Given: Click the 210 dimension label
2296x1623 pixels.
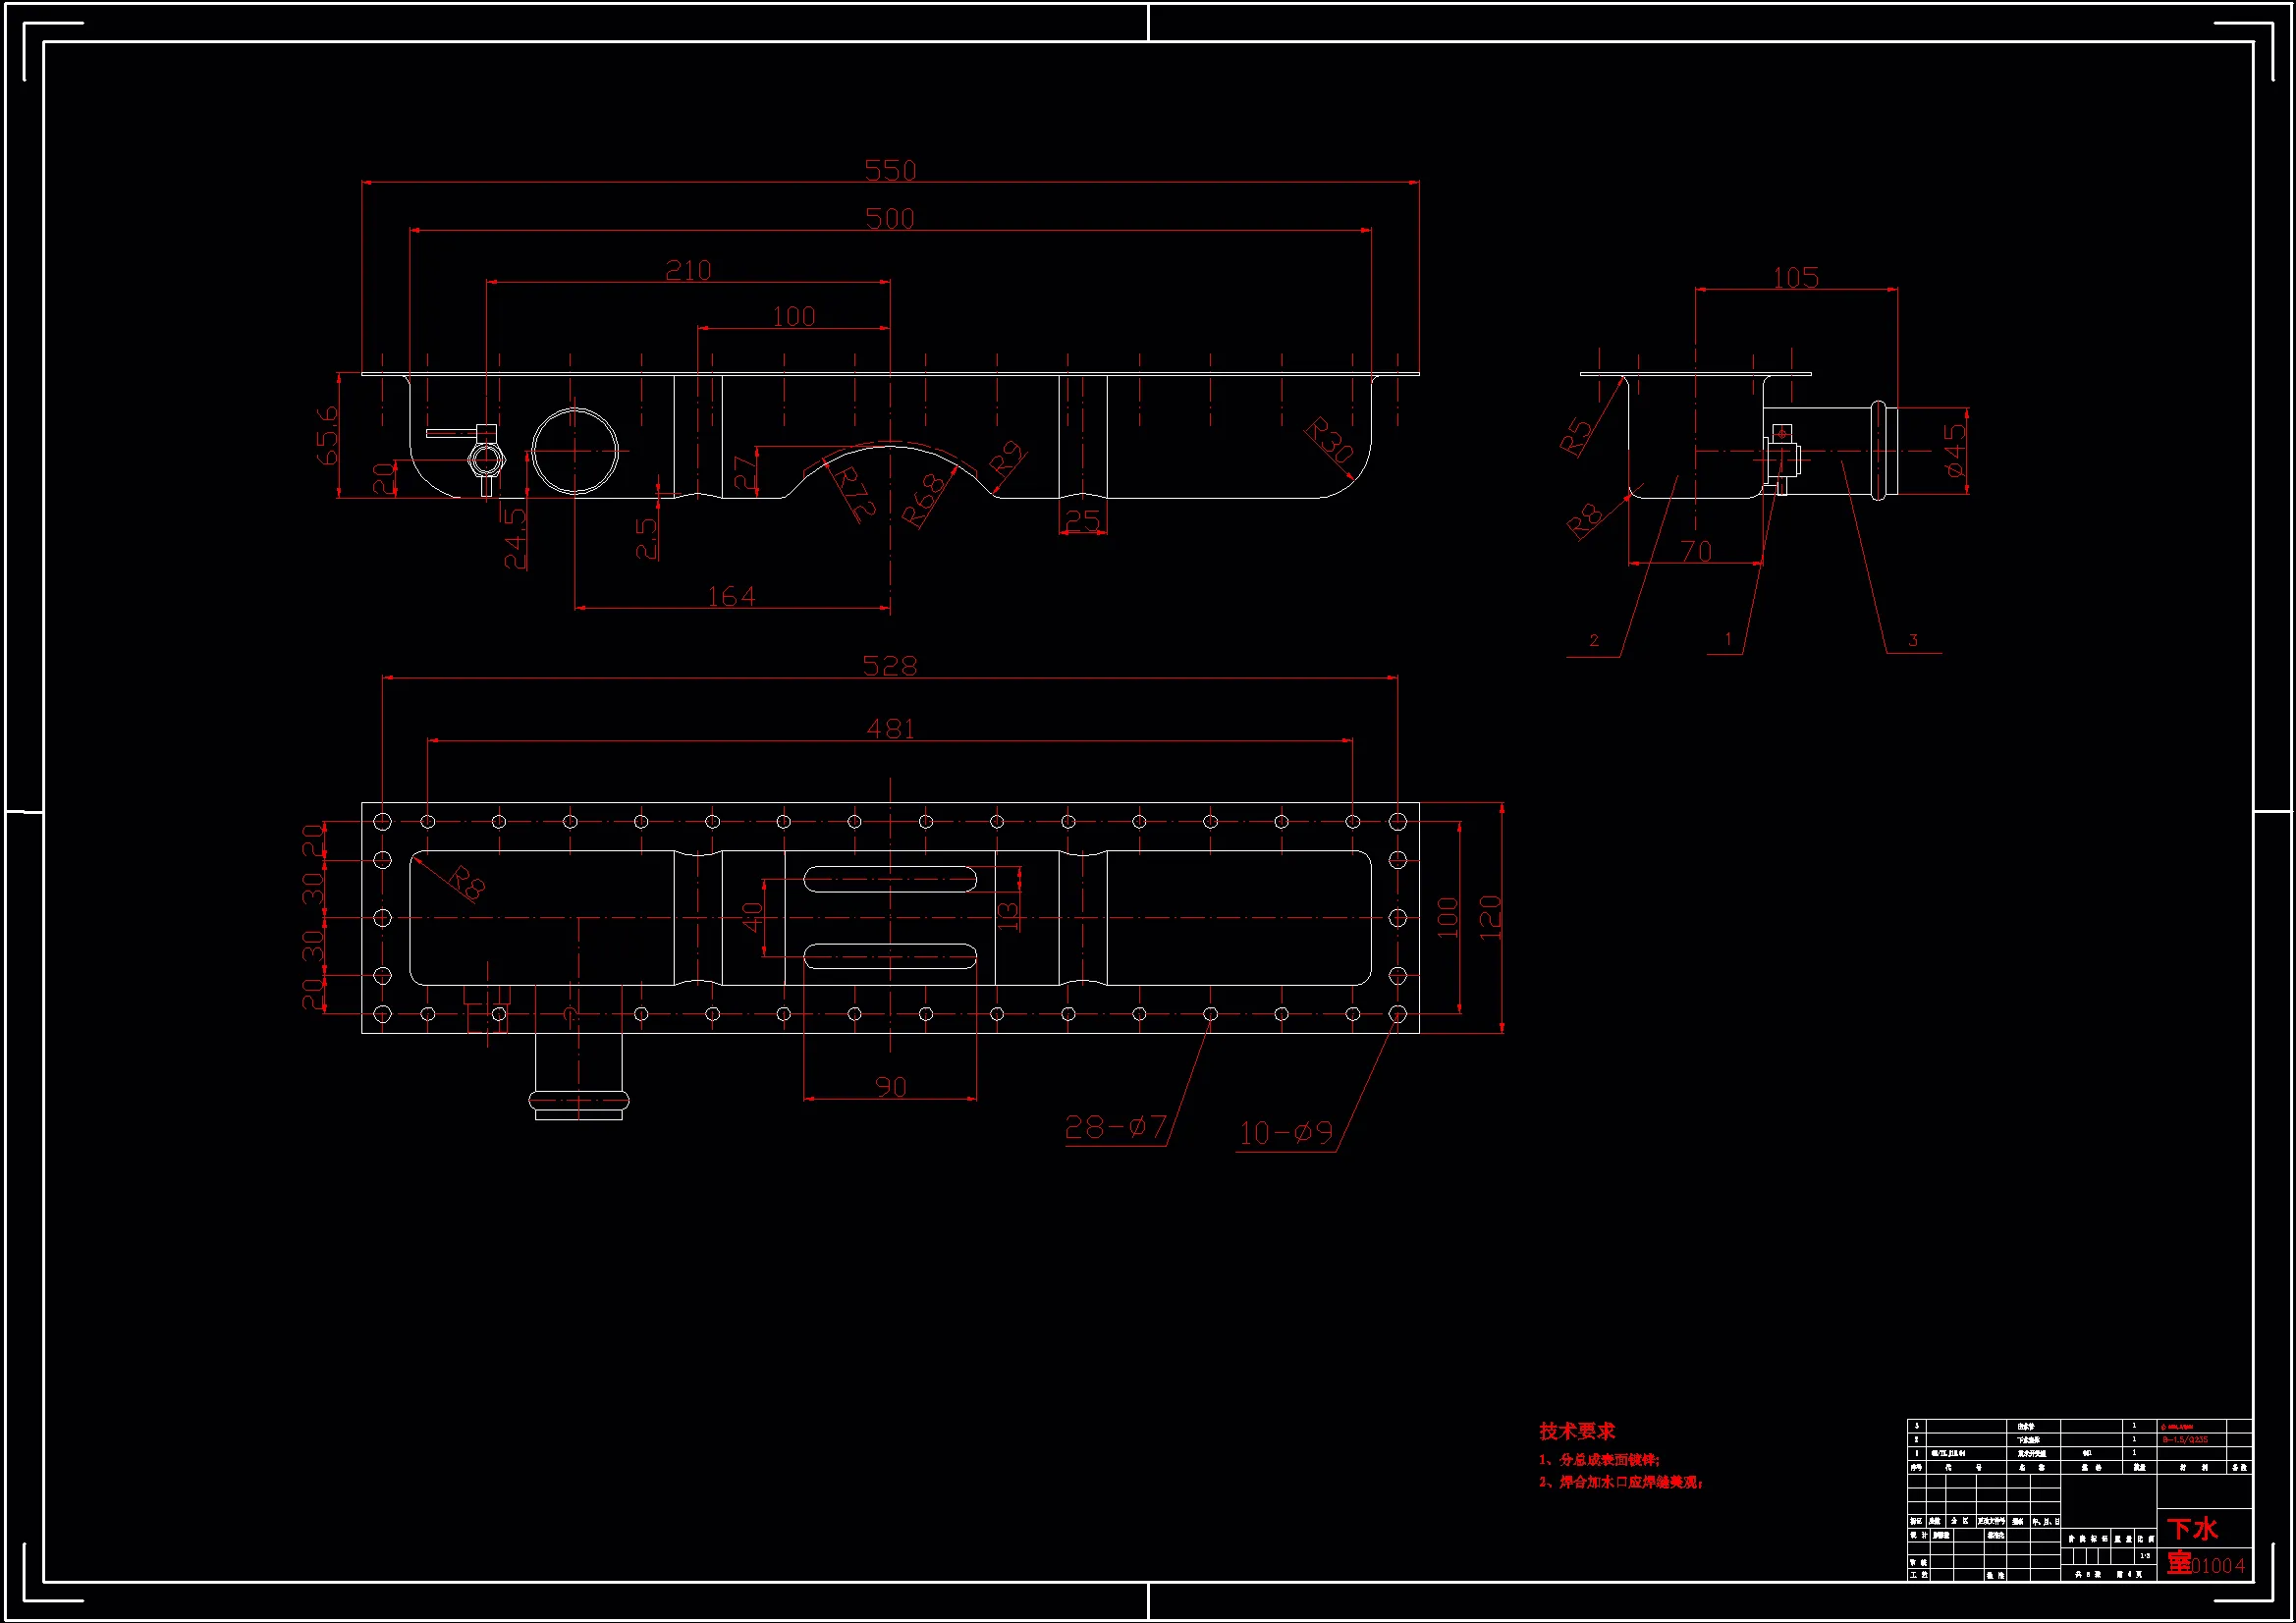Looking at the screenshot, I should 688,270.
